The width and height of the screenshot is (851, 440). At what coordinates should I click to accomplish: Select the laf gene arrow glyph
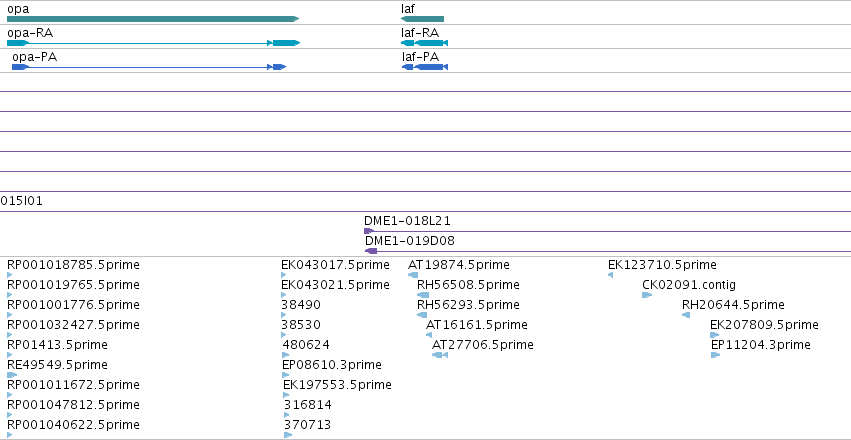(x=422, y=19)
